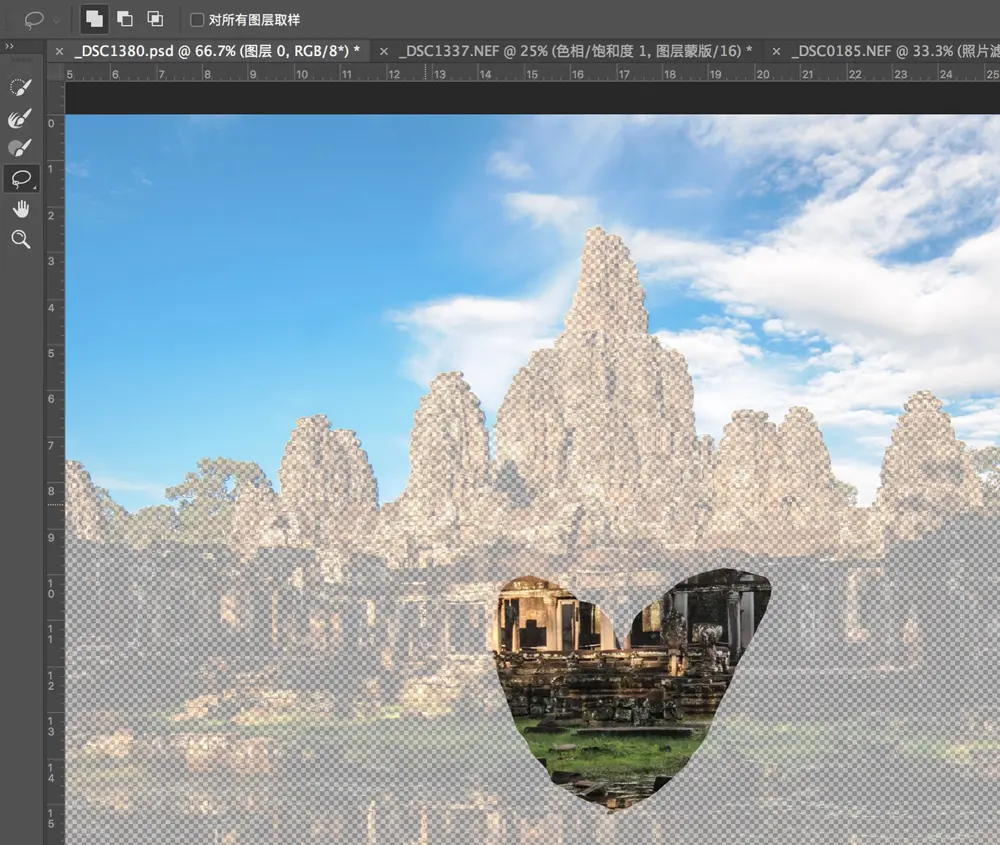Enable the 对所有图层取样 checkbox
The image size is (1000, 845).
197,20
